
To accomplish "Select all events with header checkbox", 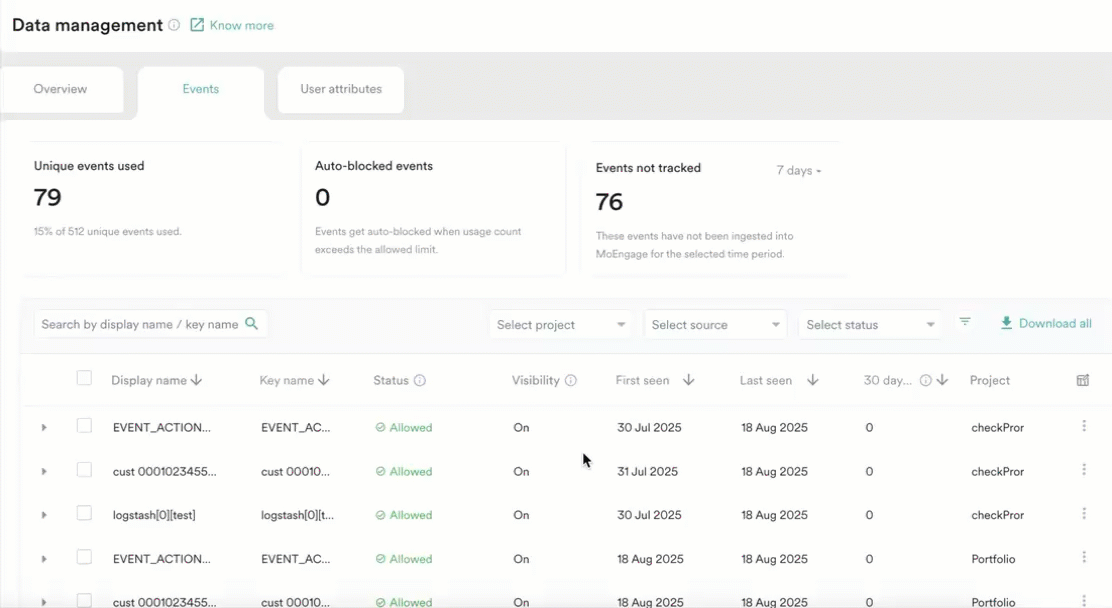I will coord(84,378).
